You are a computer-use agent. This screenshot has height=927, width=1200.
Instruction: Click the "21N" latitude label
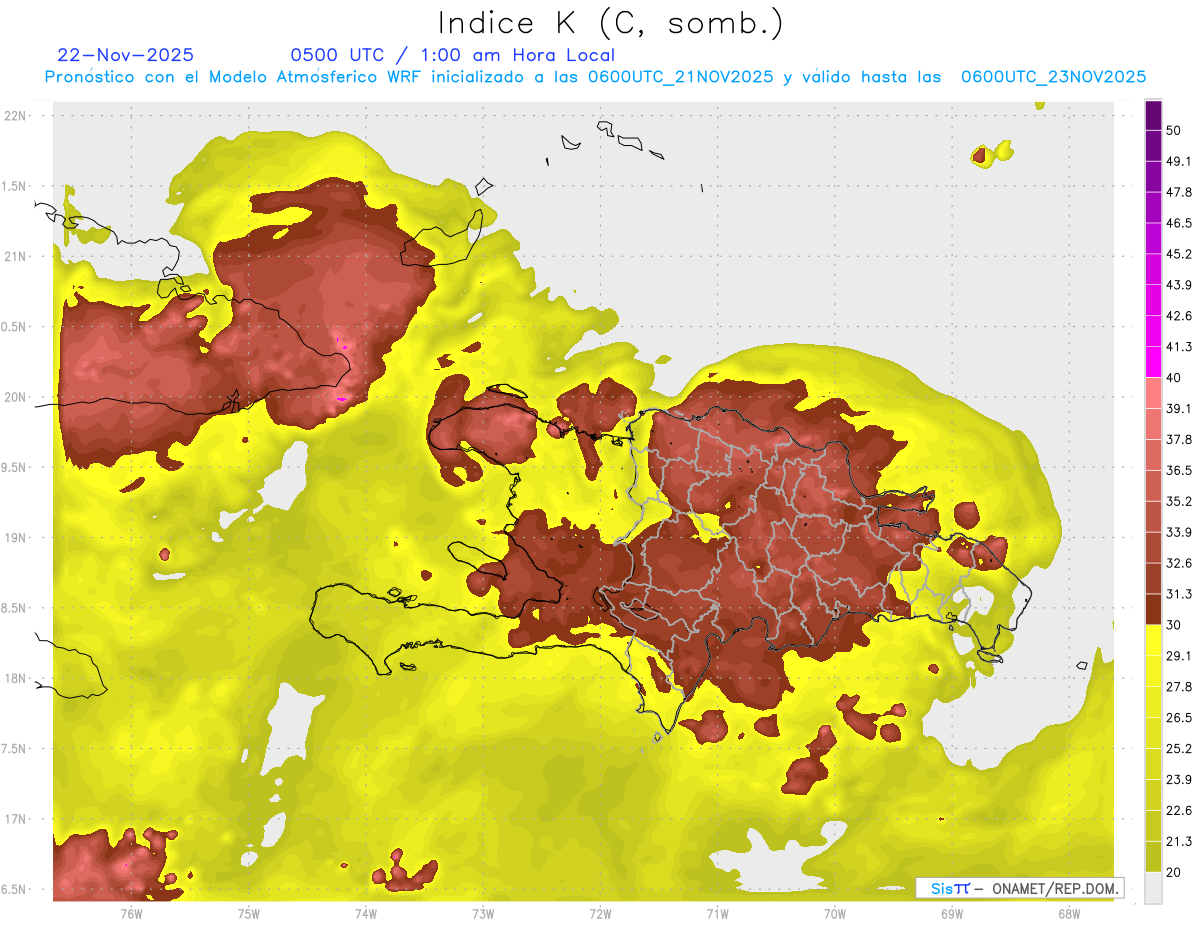pos(16,256)
